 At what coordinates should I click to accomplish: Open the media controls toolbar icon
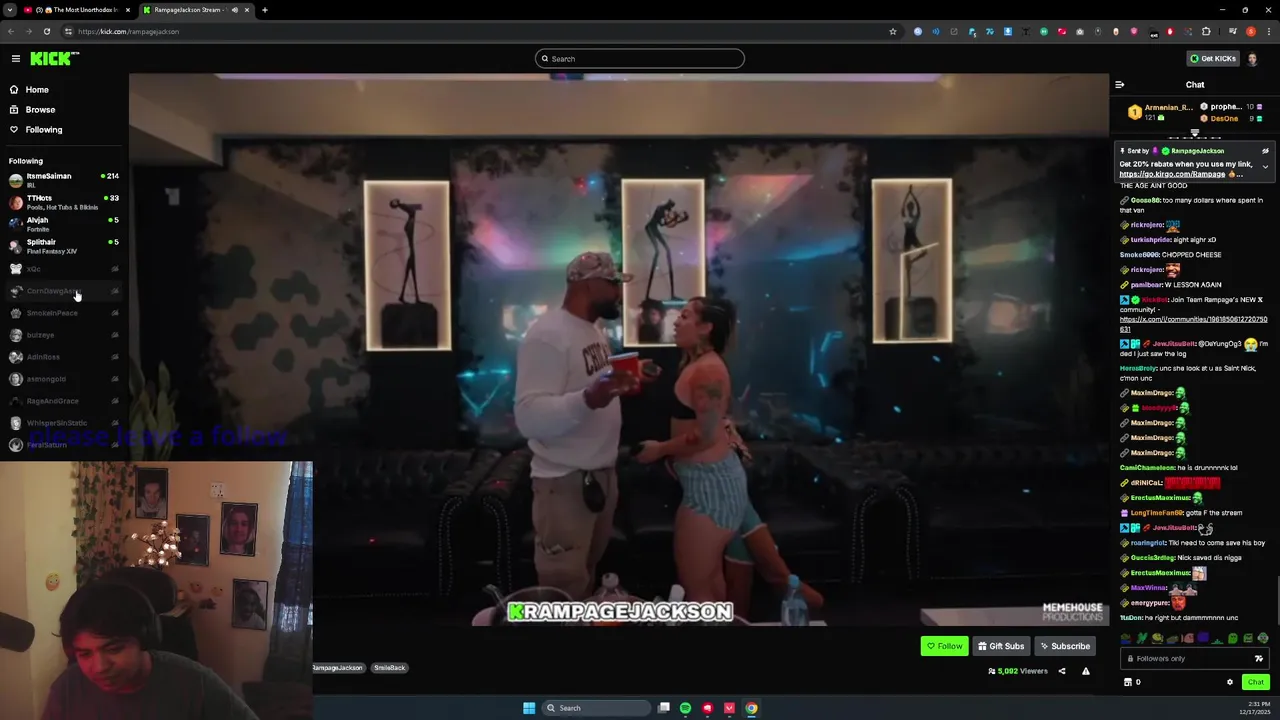tap(1232, 32)
